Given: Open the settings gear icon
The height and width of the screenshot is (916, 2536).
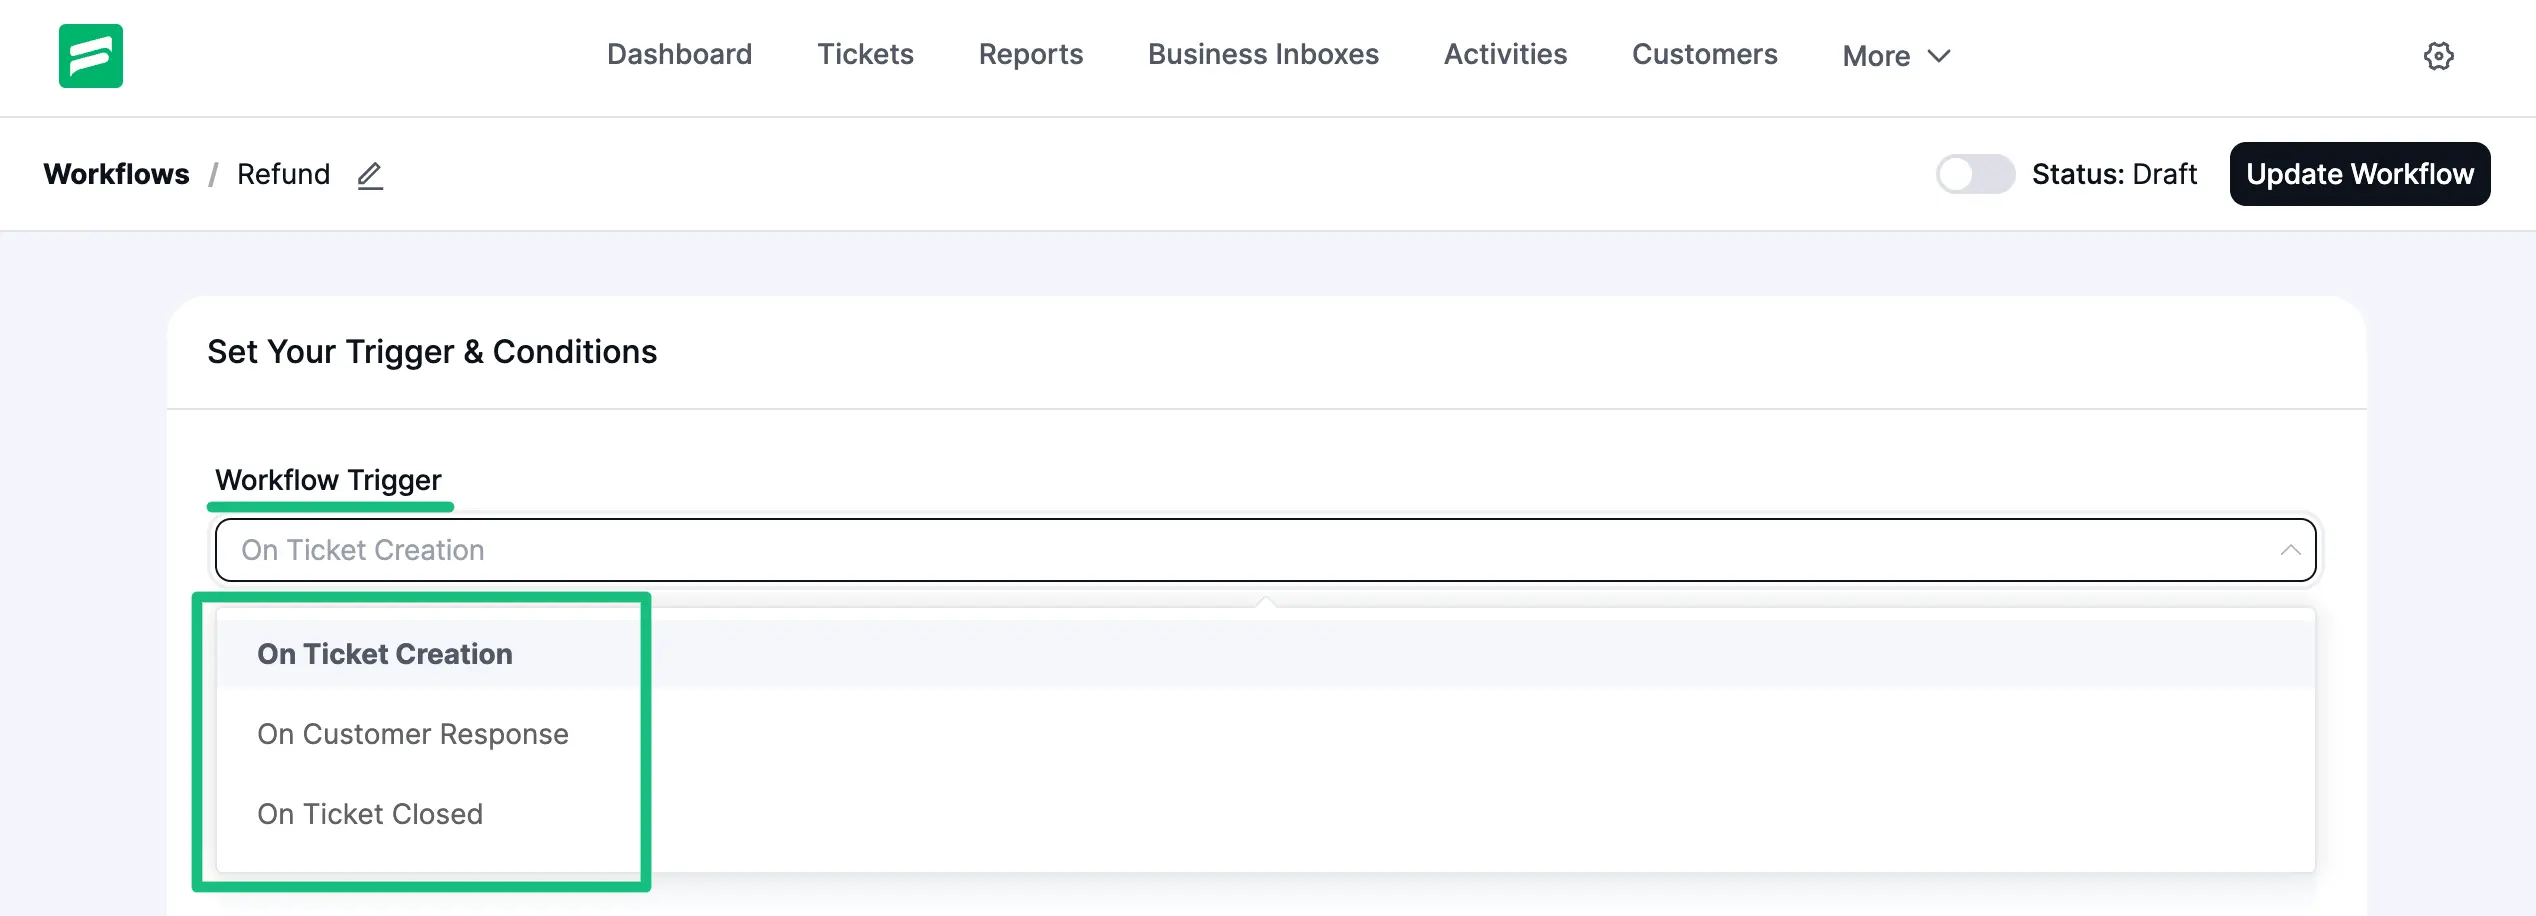Looking at the screenshot, I should 2439,57.
